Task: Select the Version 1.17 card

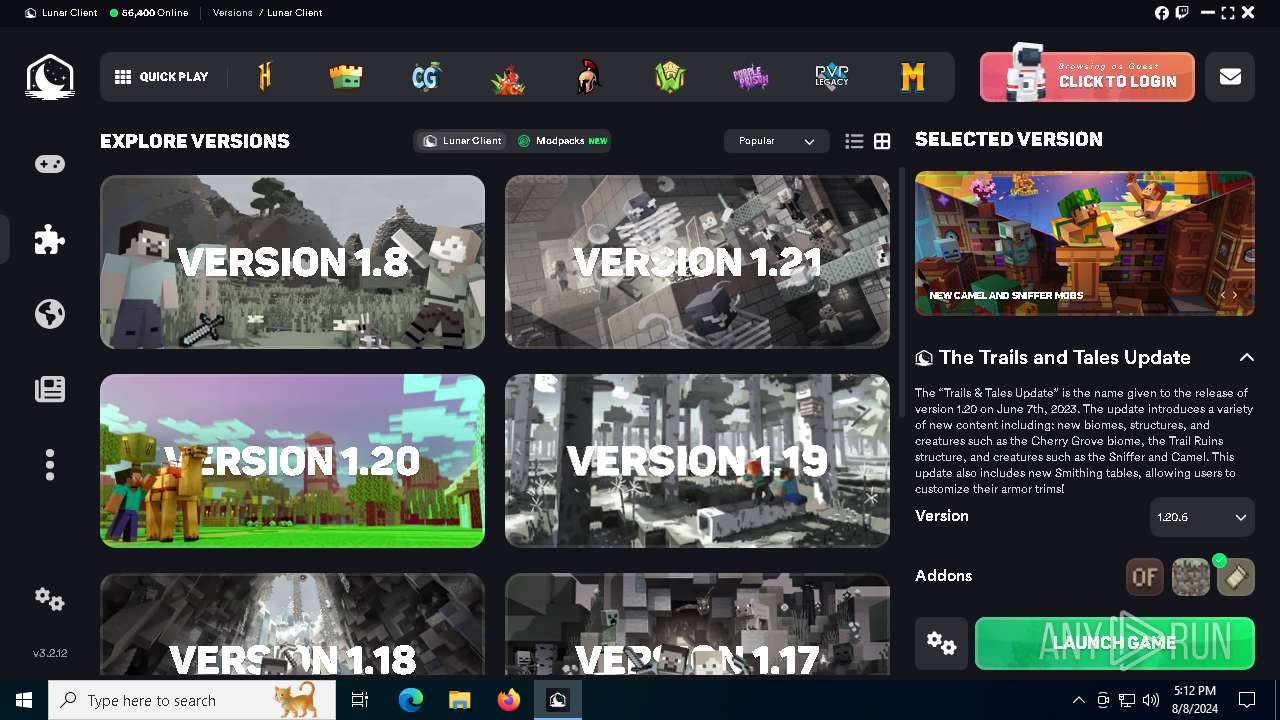Action: click(697, 624)
